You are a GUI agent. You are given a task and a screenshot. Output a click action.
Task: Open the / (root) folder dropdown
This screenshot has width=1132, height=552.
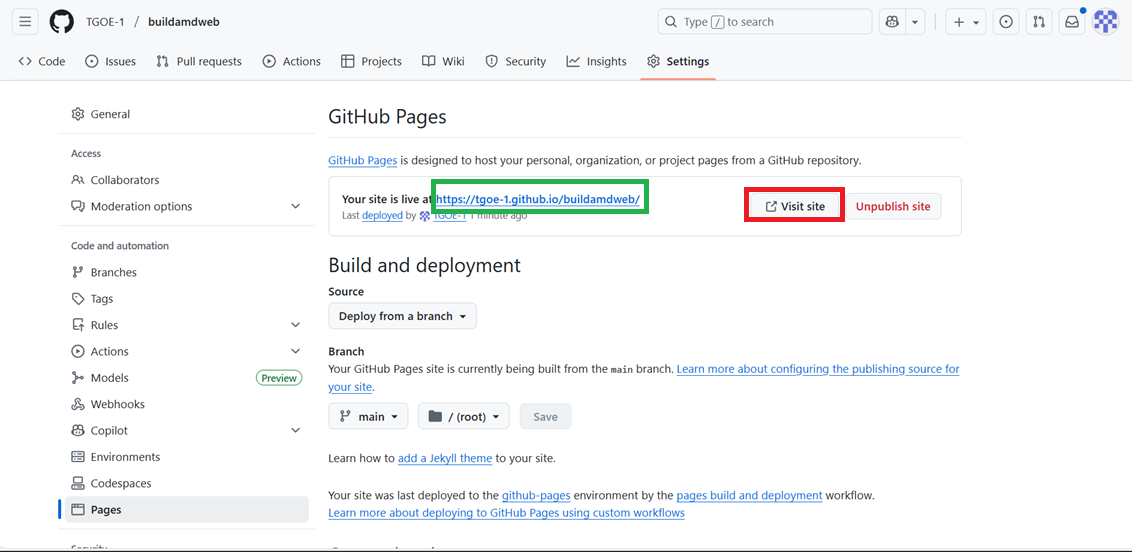pyautogui.click(x=464, y=417)
